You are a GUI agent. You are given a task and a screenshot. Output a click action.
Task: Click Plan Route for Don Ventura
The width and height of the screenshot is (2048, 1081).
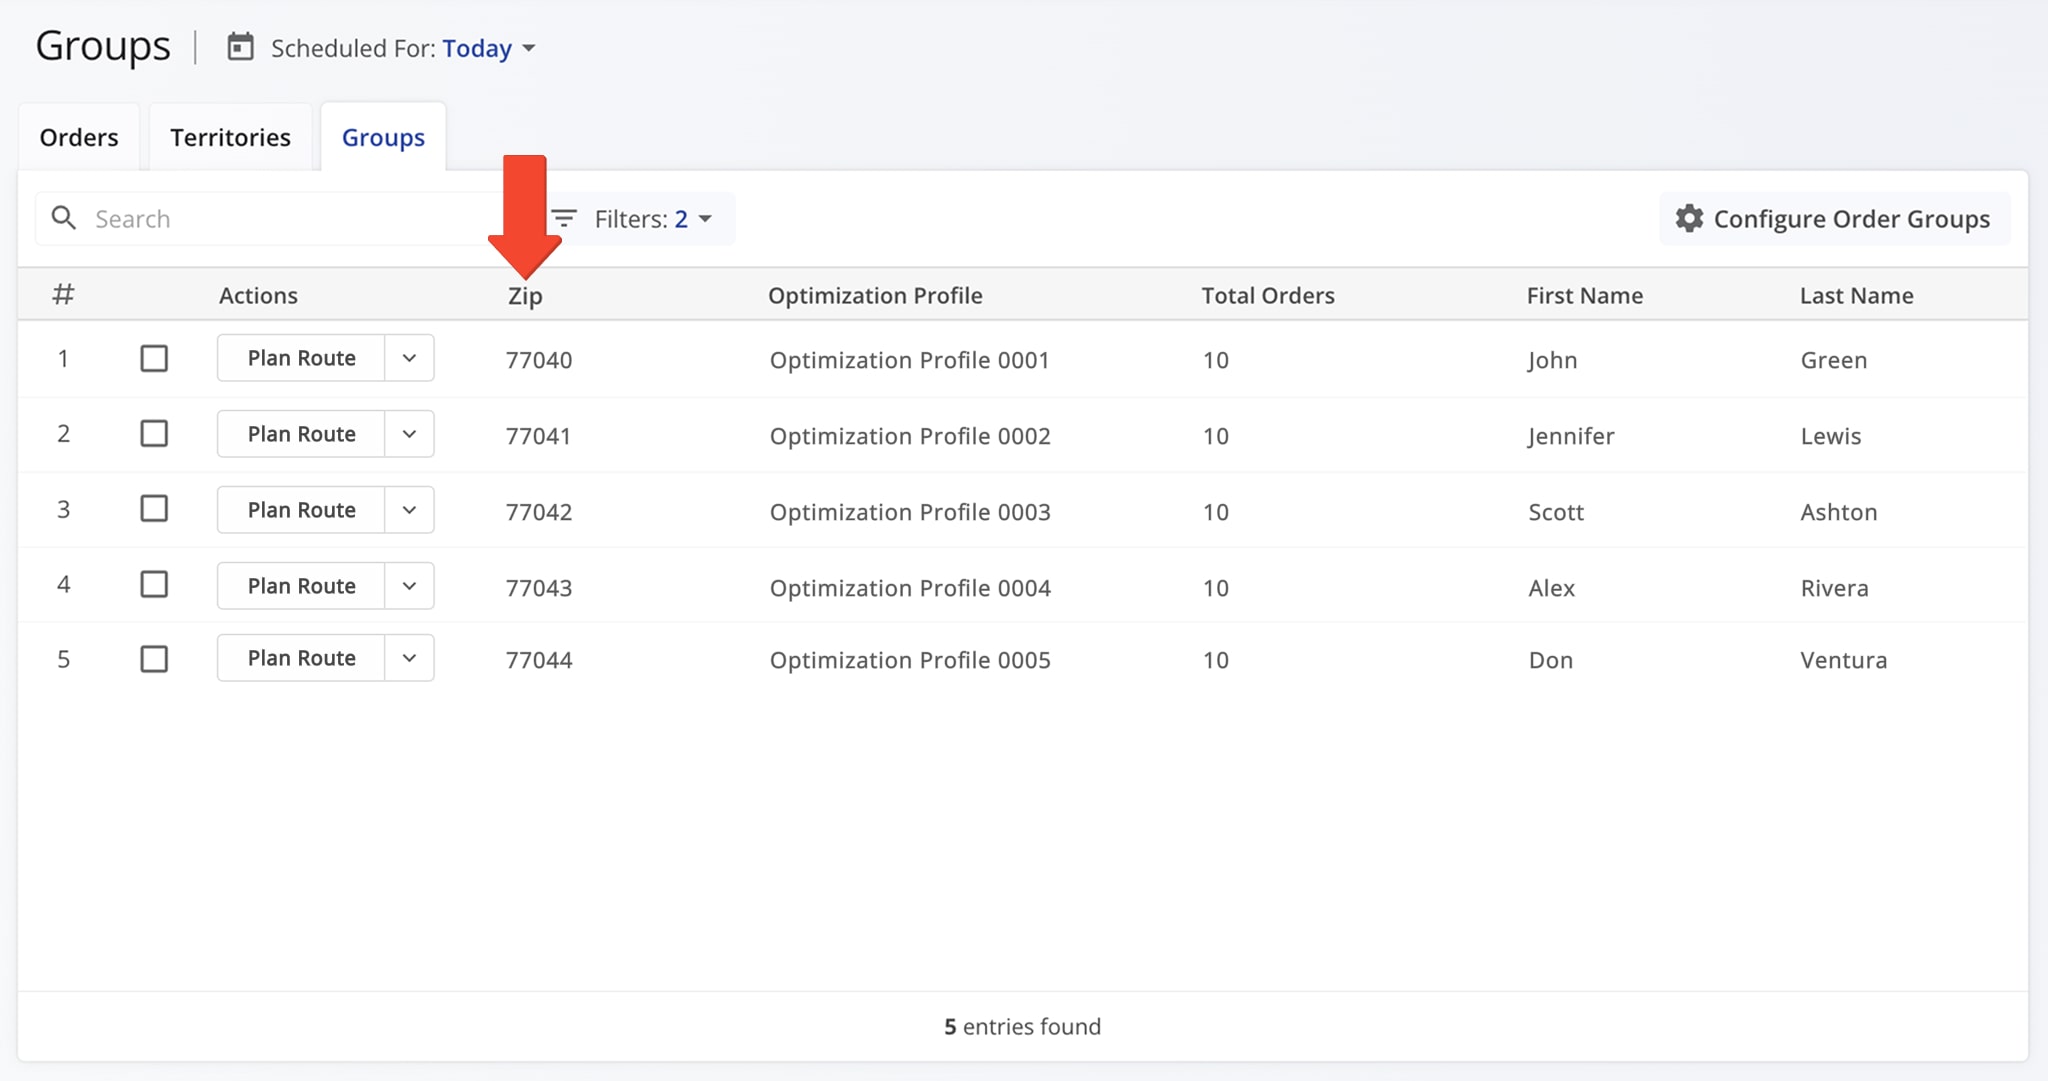tap(301, 658)
